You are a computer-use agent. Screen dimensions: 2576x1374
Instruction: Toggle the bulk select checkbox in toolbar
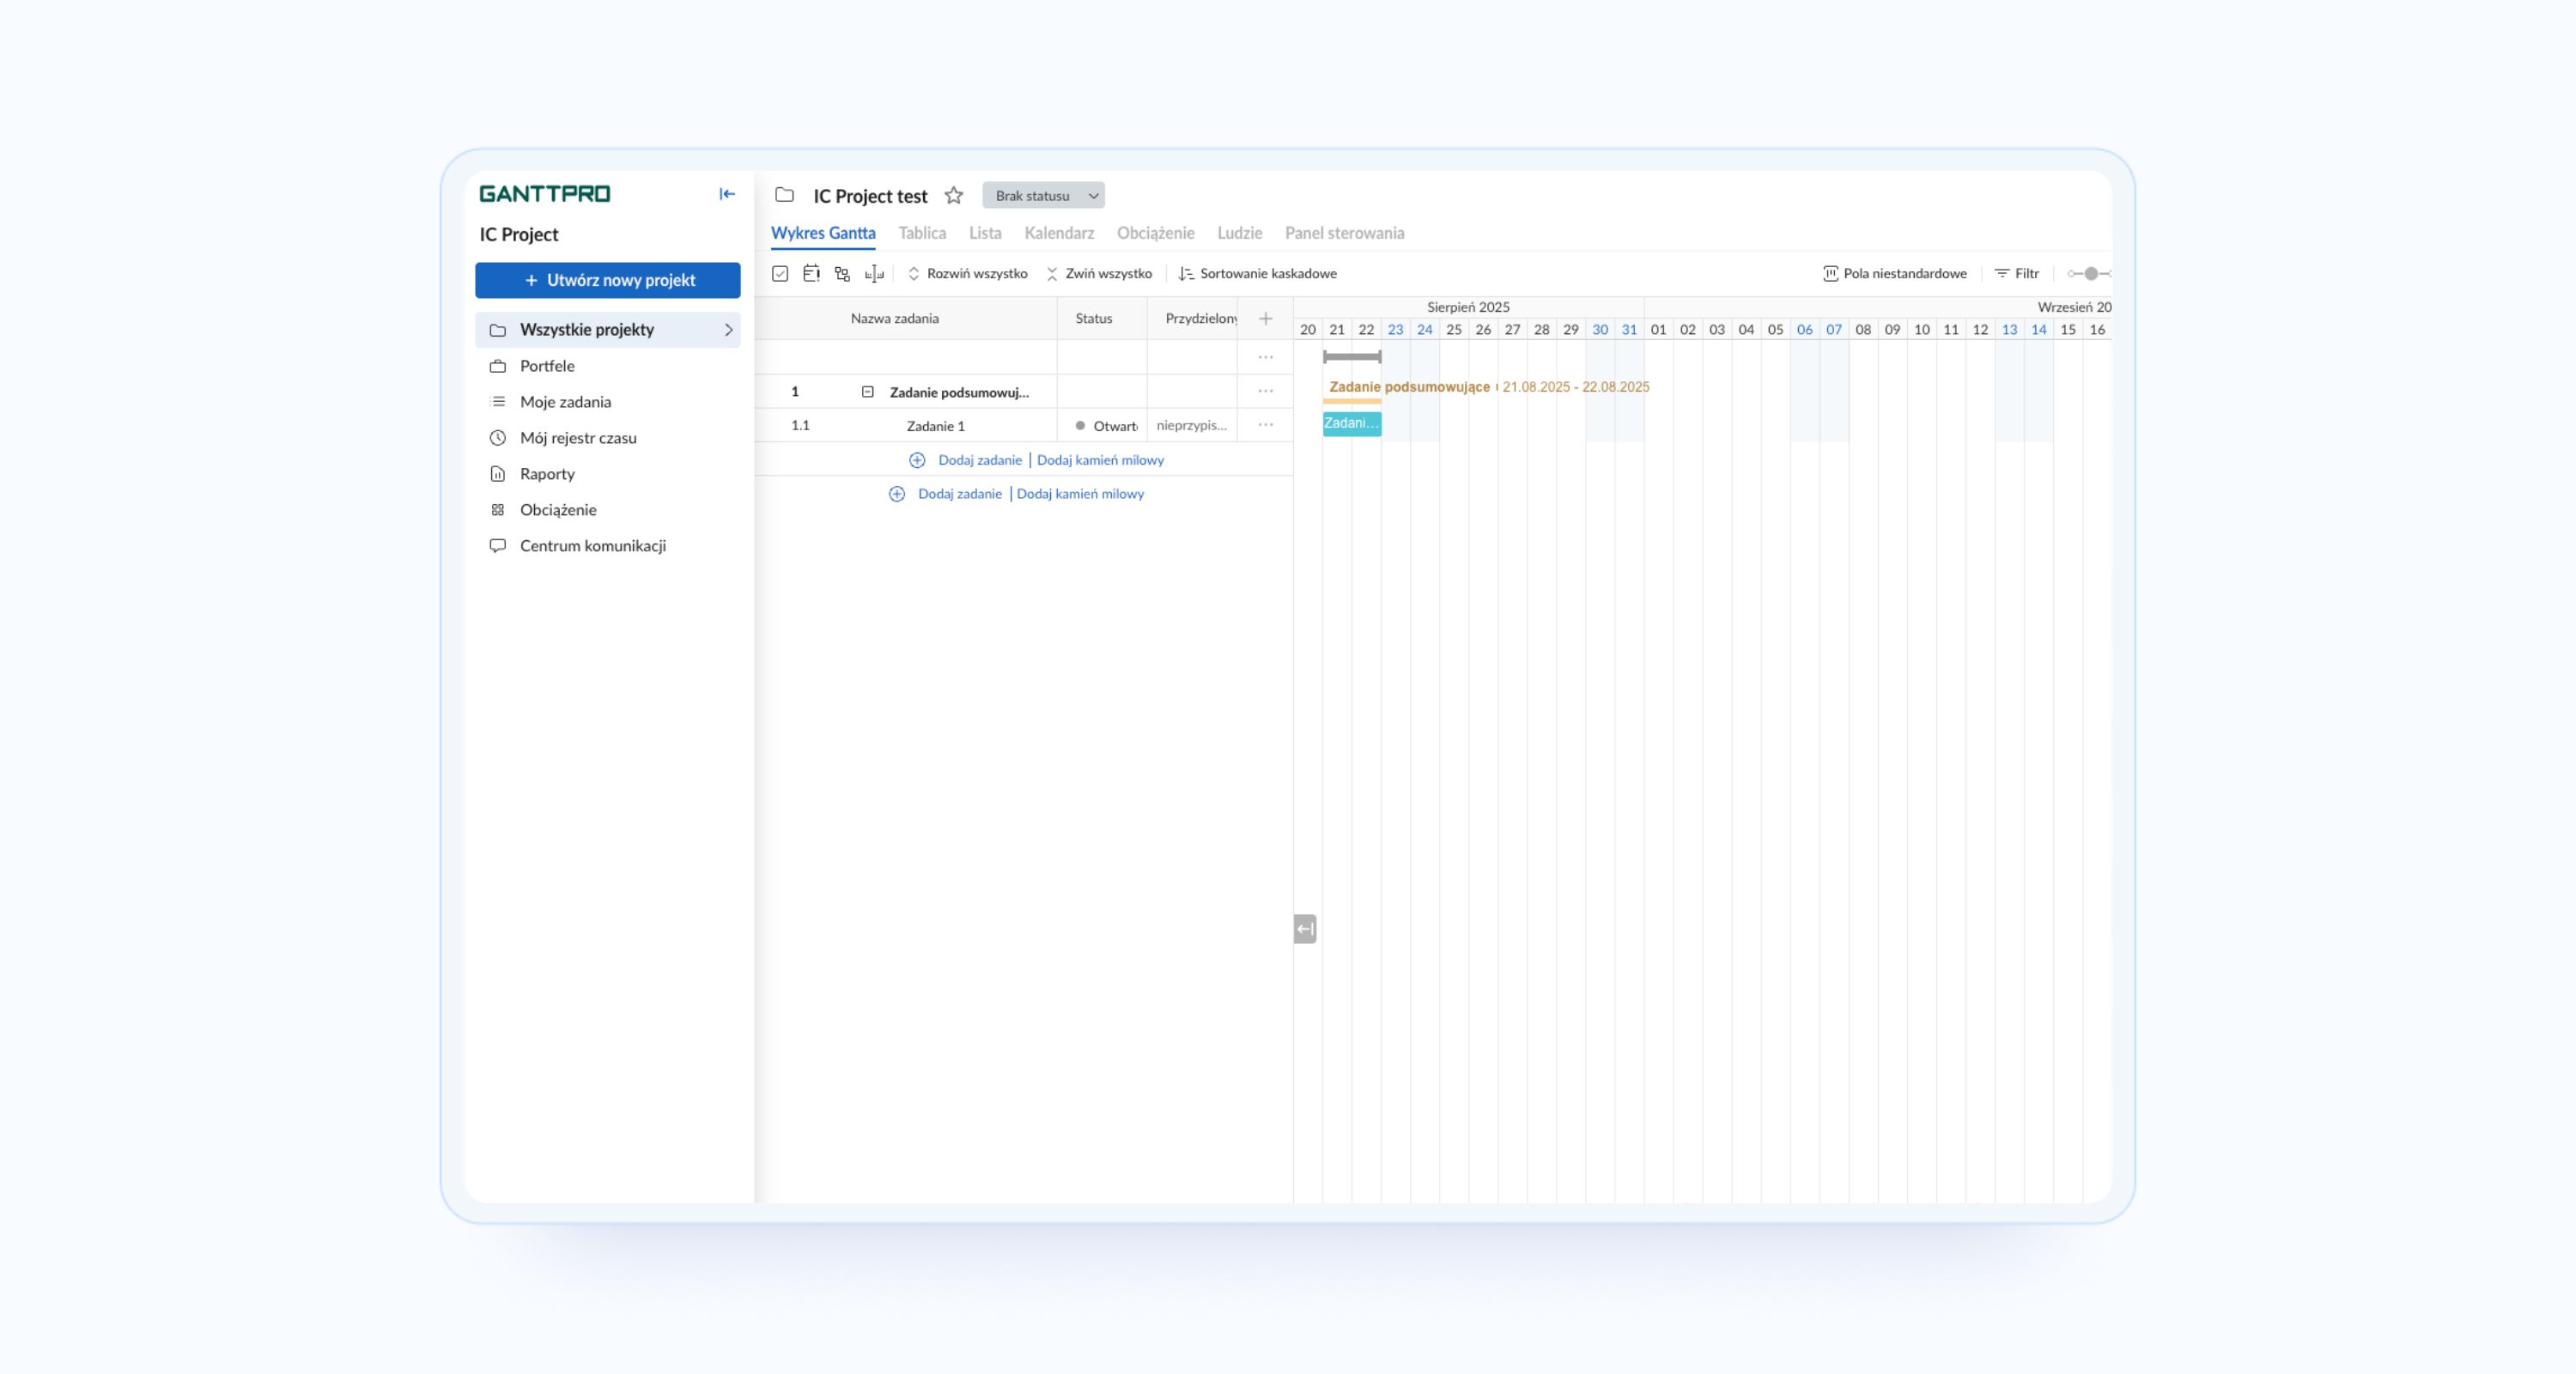[780, 273]
